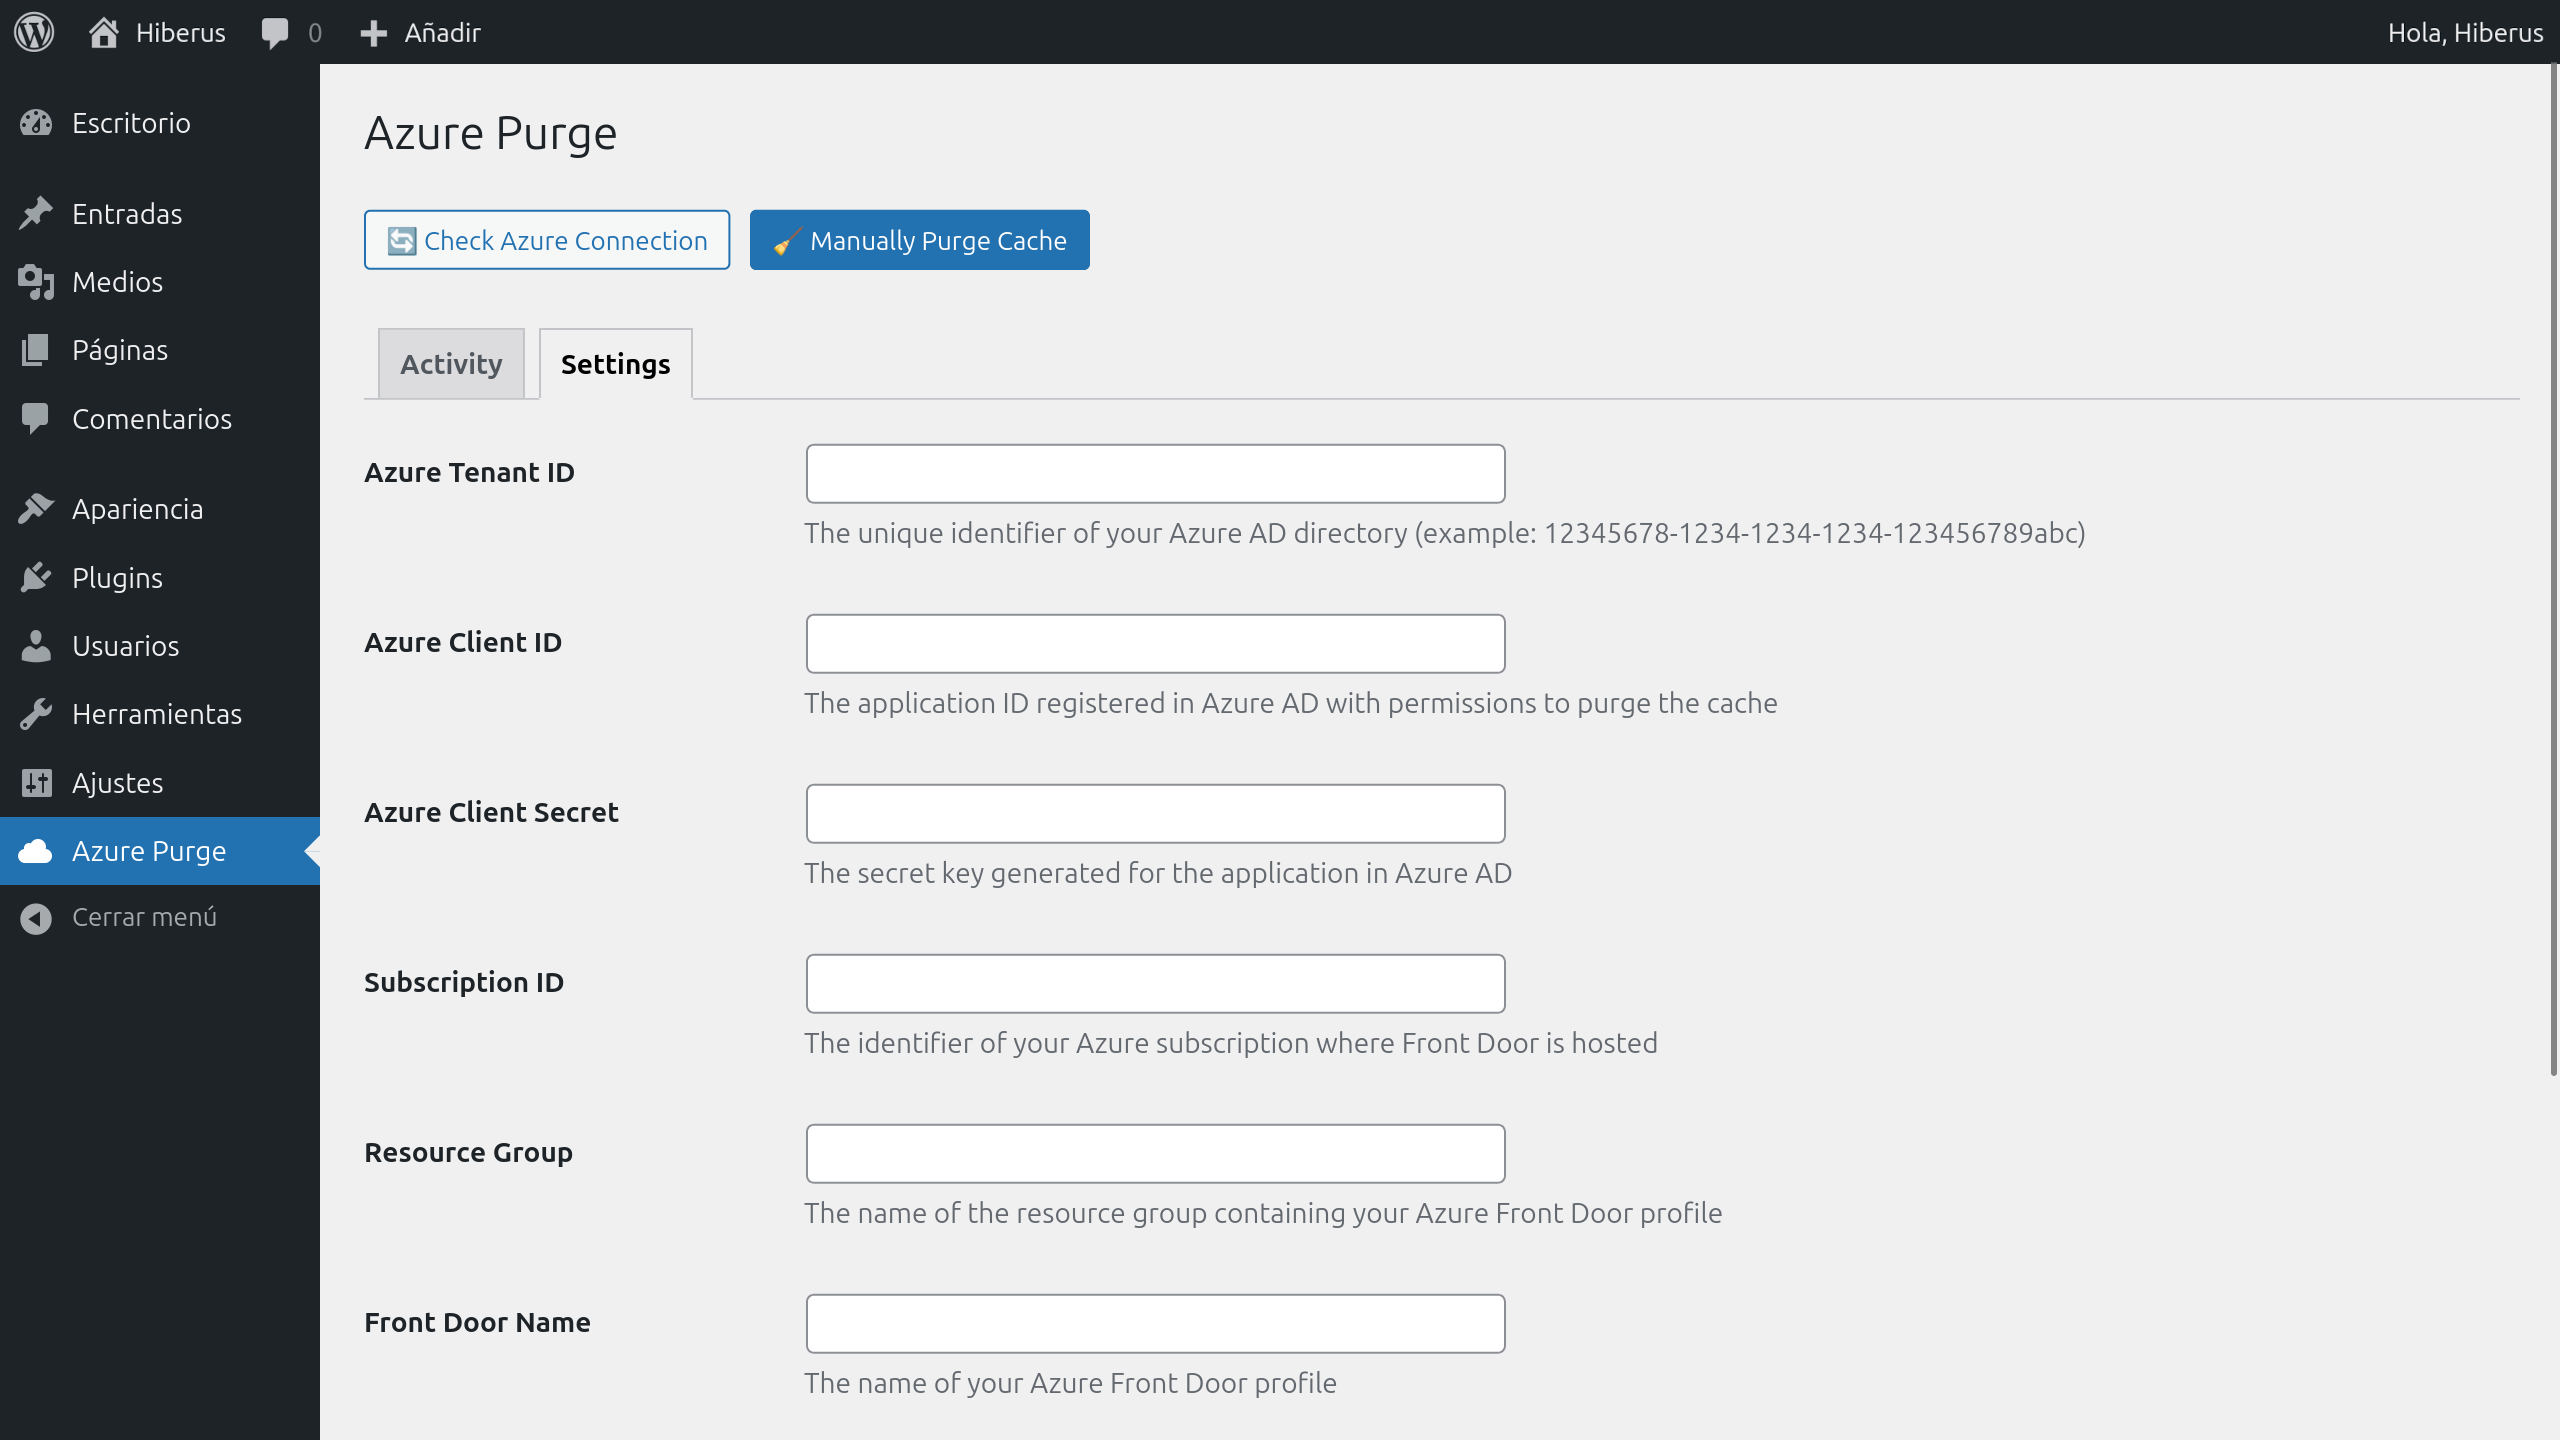Click the Medios media library icon

[37, 281]
